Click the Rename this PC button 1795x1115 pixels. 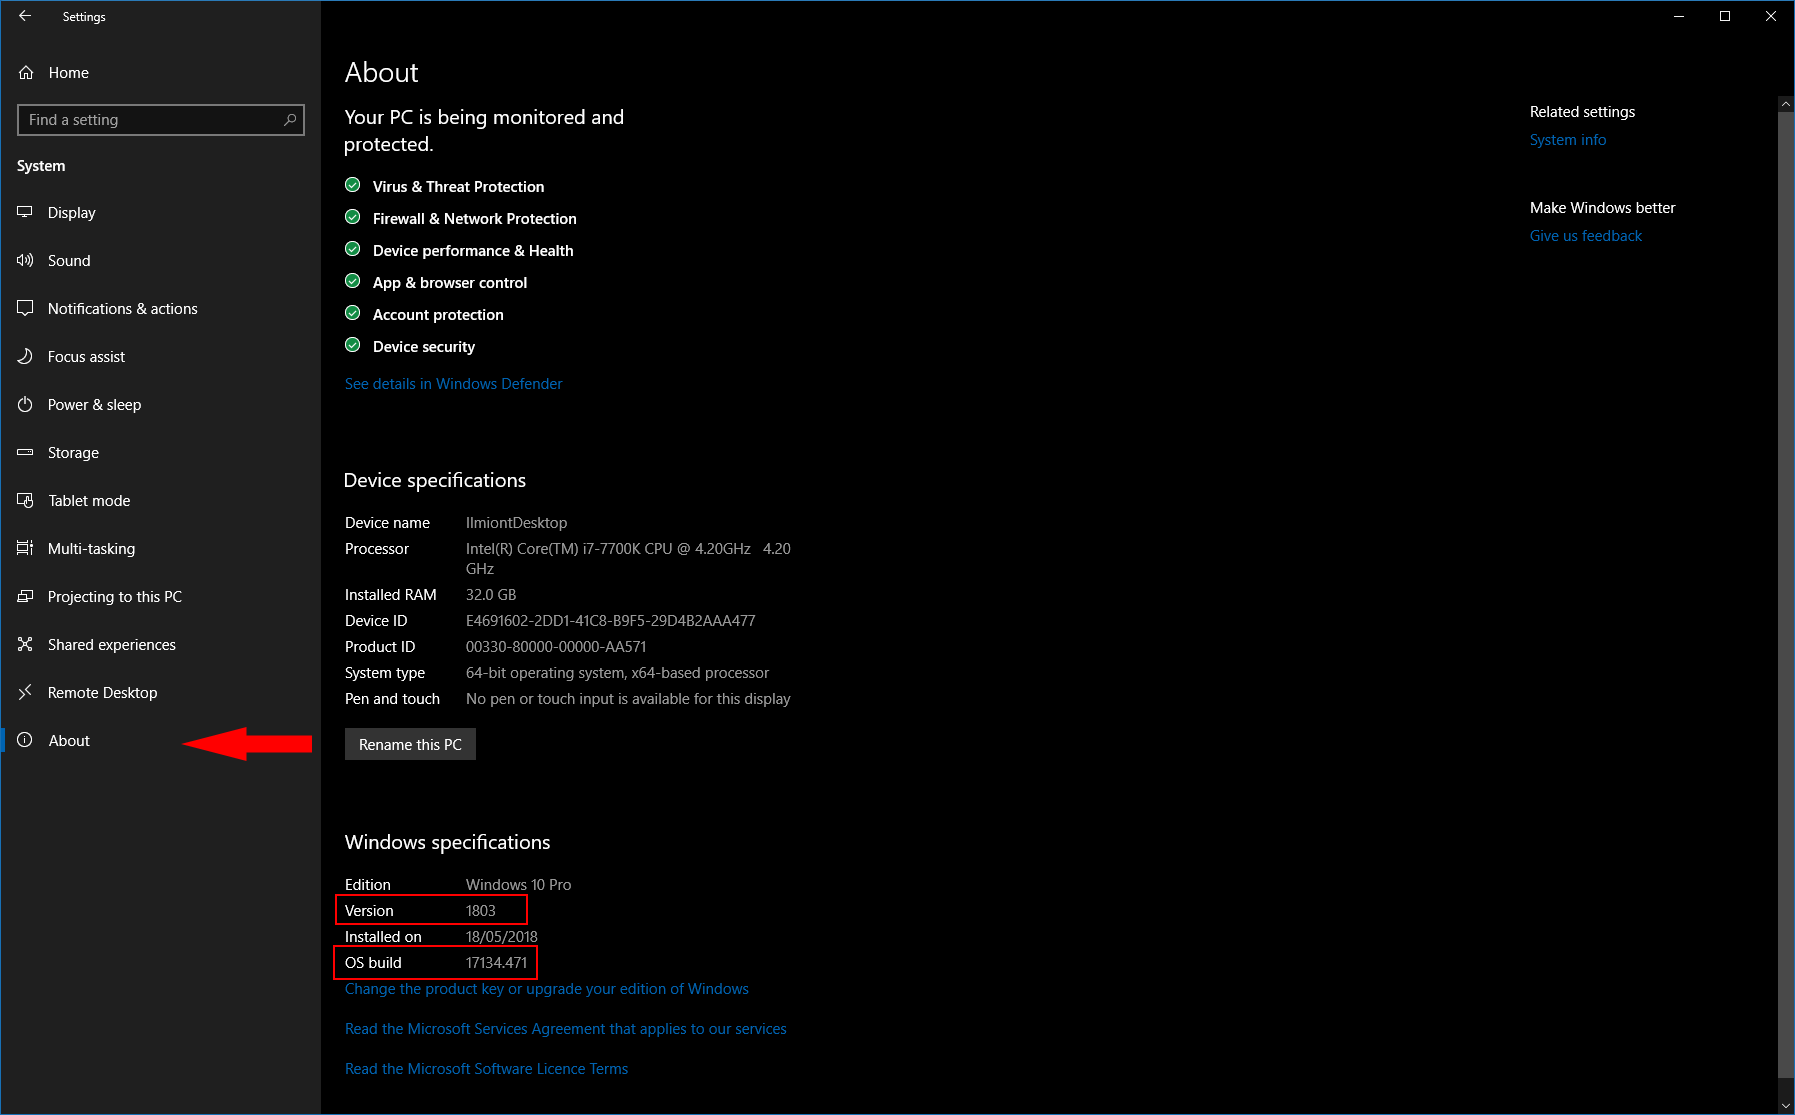point(410,744)
